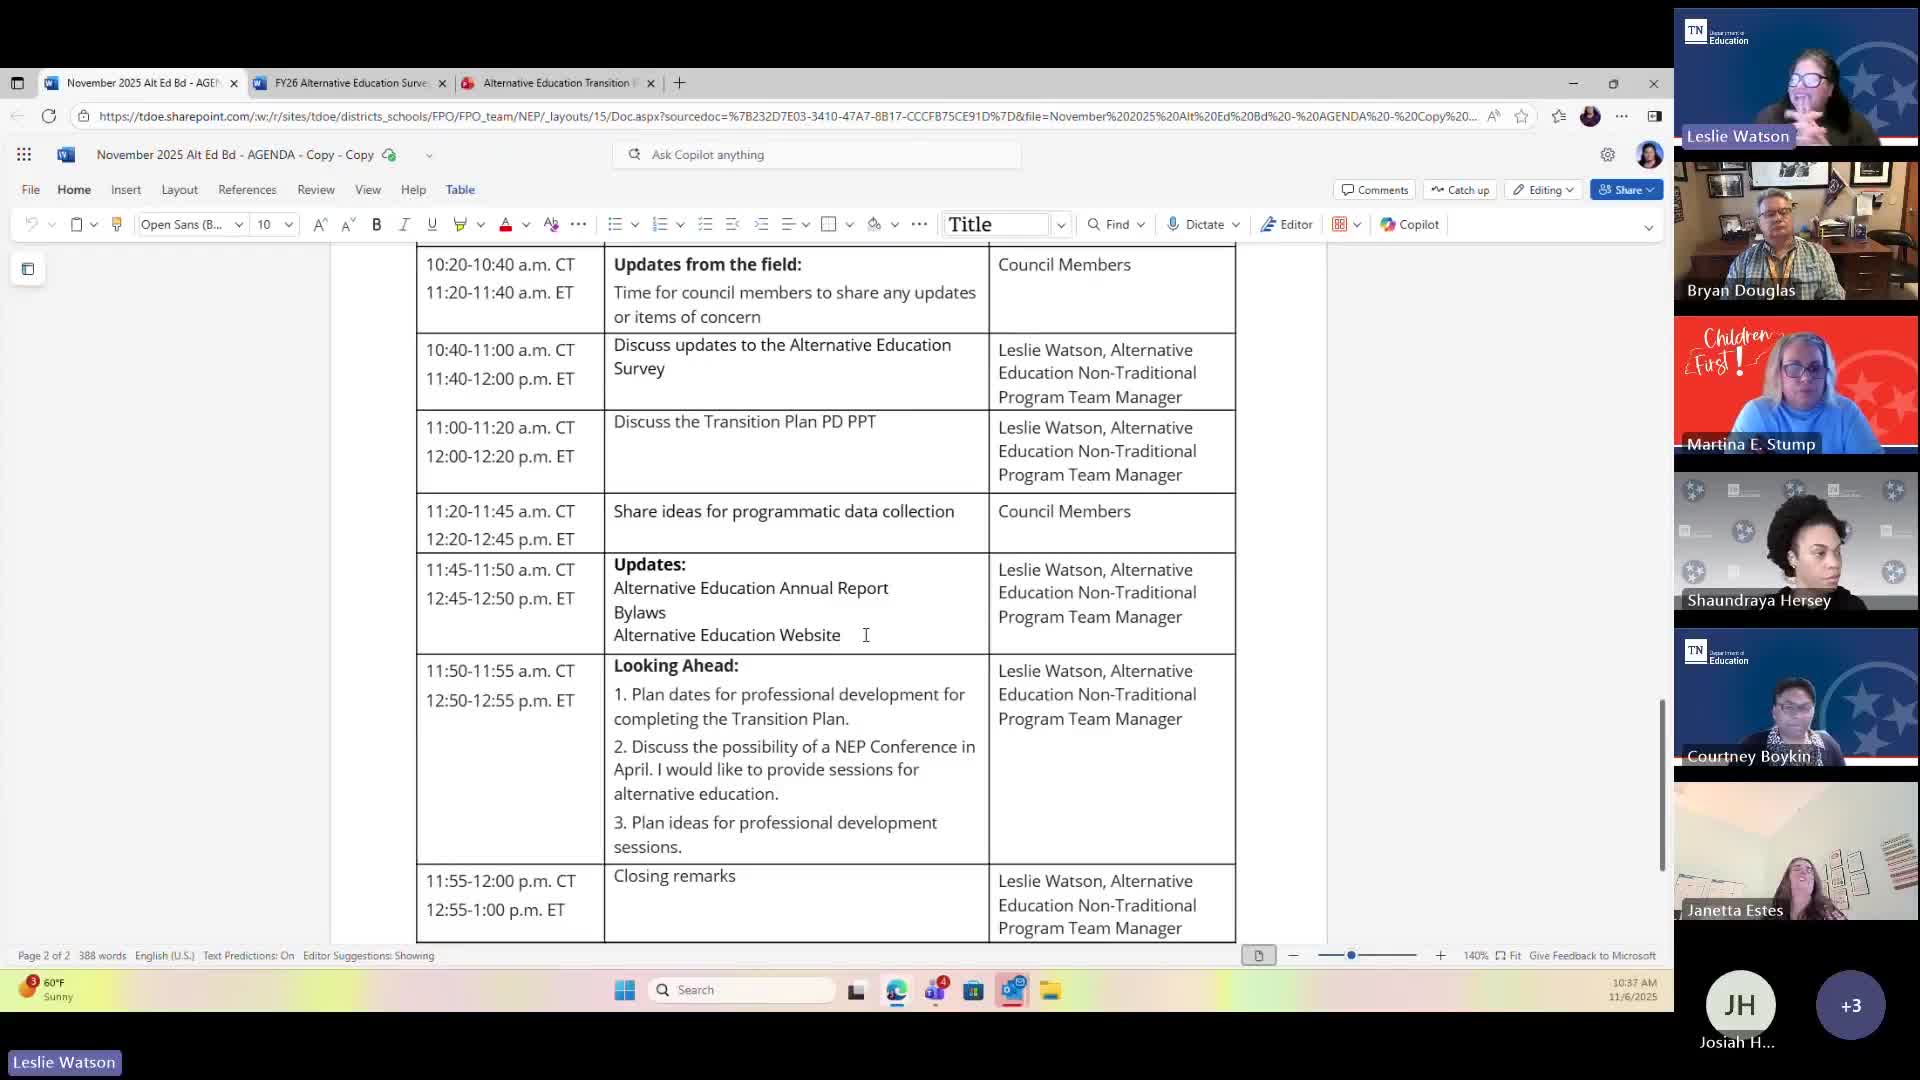
Task: Click the increase indent icon
Action: (761, 225)
